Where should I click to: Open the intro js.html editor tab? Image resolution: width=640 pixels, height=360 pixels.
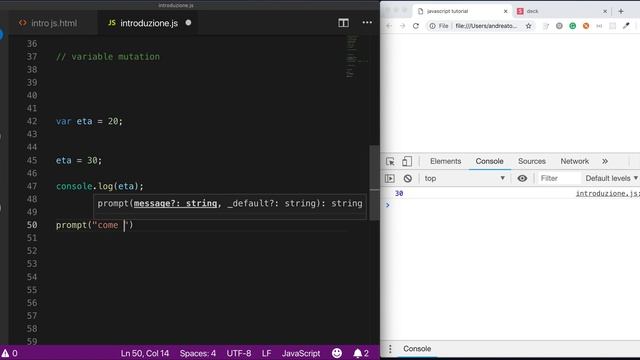click(48, 23)
